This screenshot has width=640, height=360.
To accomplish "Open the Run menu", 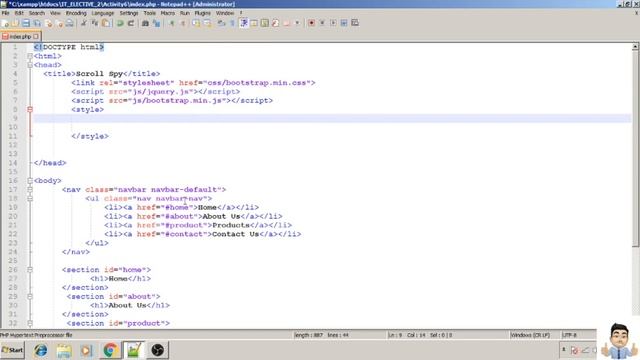I will pyautogui.click(x=185, y=13).
